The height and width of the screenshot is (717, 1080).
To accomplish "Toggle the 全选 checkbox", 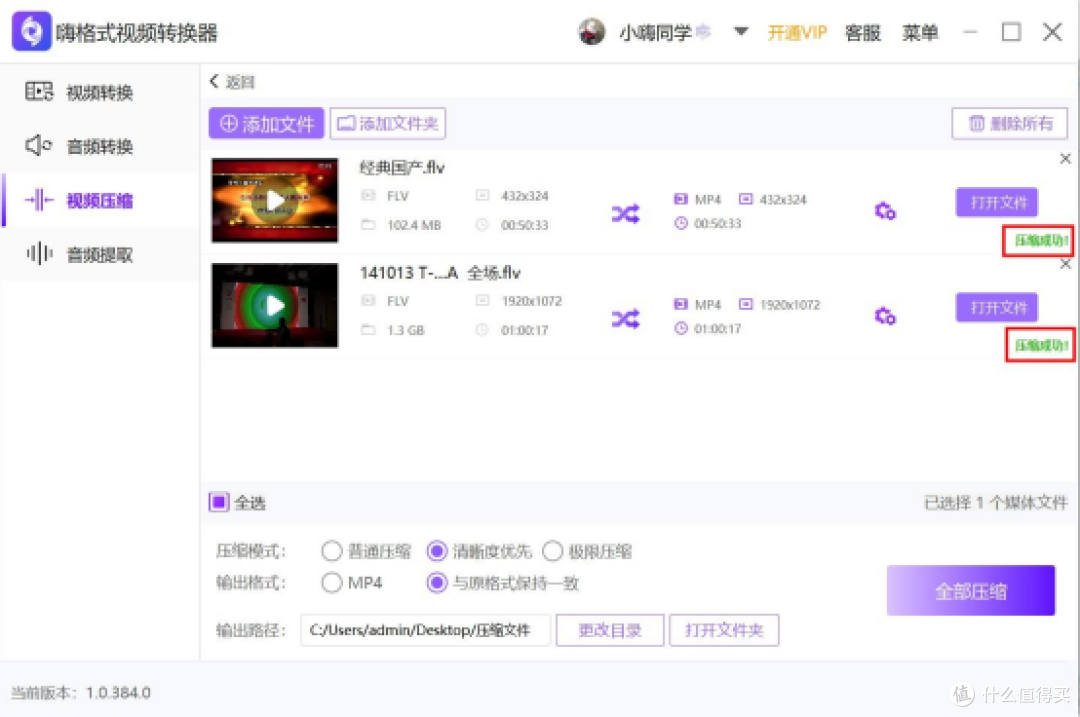I will [219, 502].
